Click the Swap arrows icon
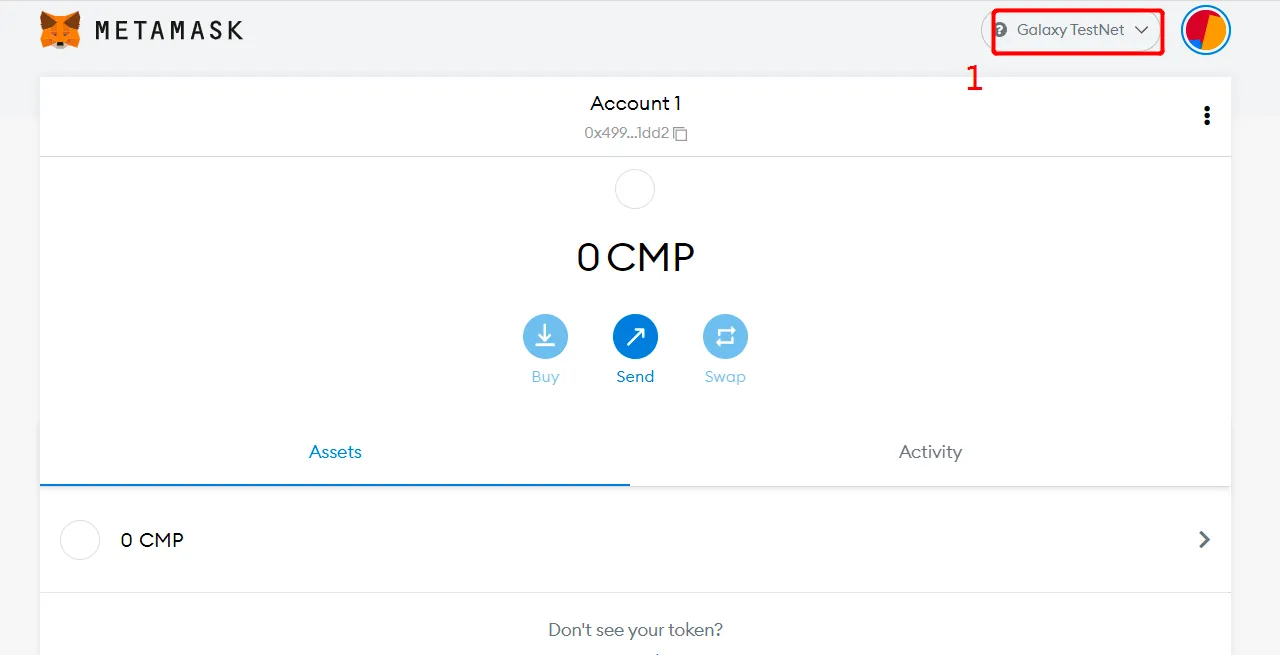The height and width of the screenshot is (655, 1280). pyautogui.click(x=725, y=337)
